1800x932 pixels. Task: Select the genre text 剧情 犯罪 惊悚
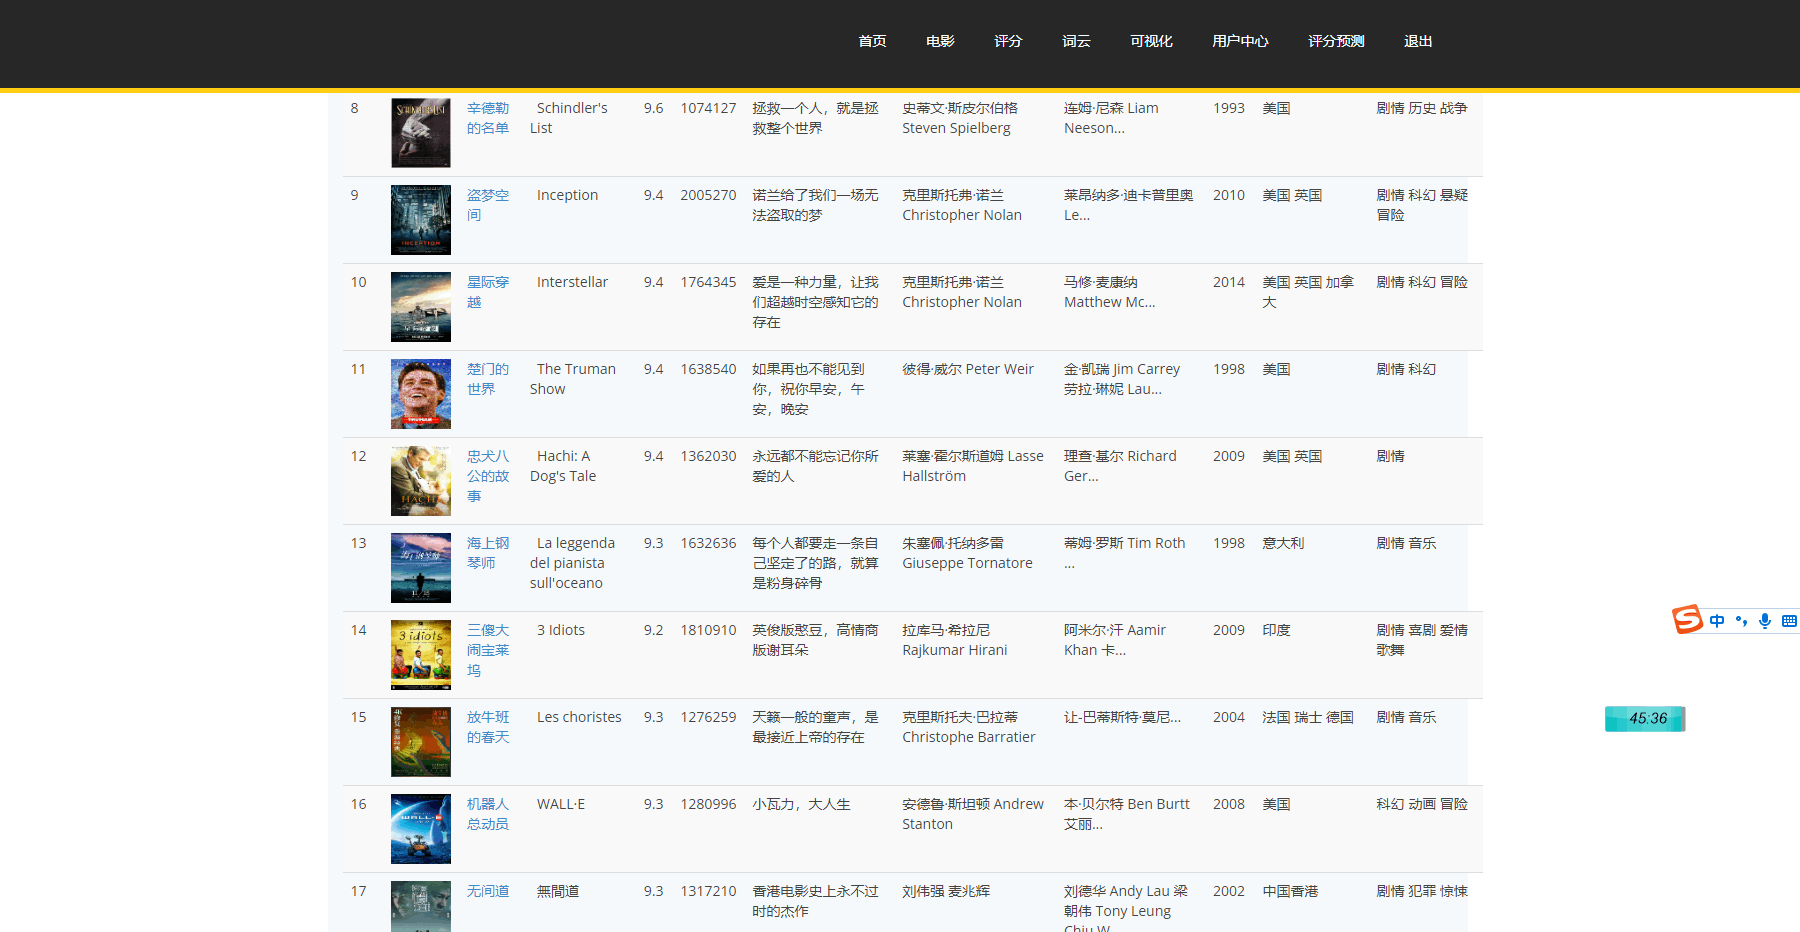coord(1422,891)
